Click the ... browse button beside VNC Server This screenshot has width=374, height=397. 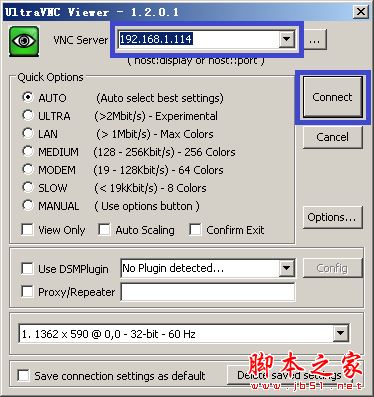(x=315, y=41)
